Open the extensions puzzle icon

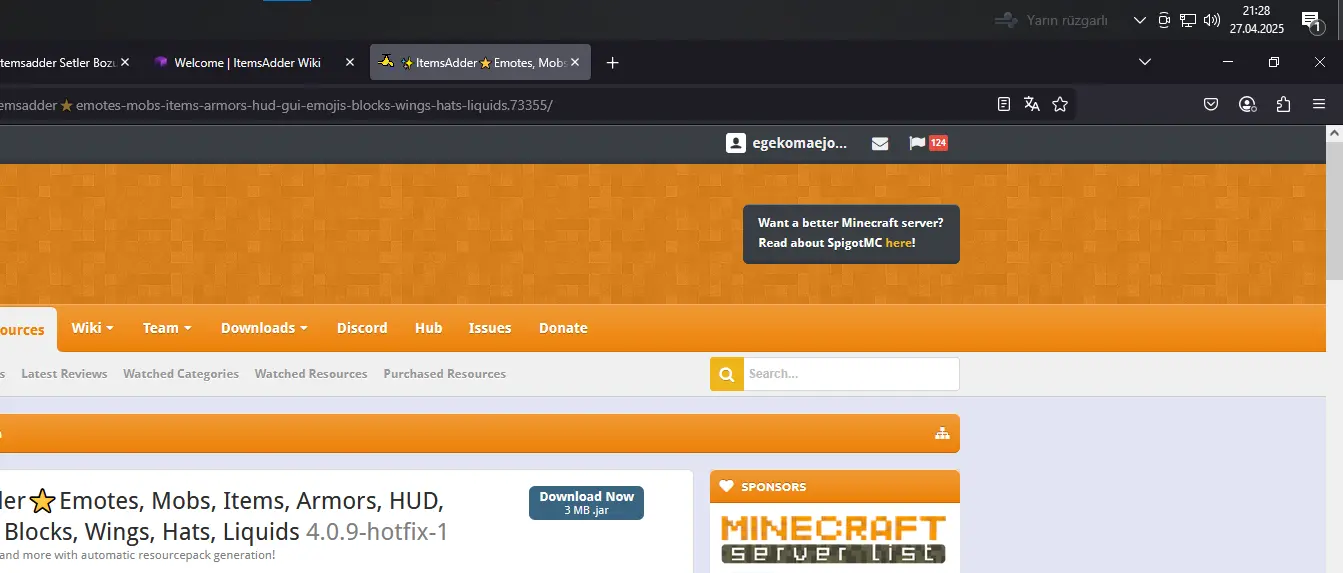1284,104
